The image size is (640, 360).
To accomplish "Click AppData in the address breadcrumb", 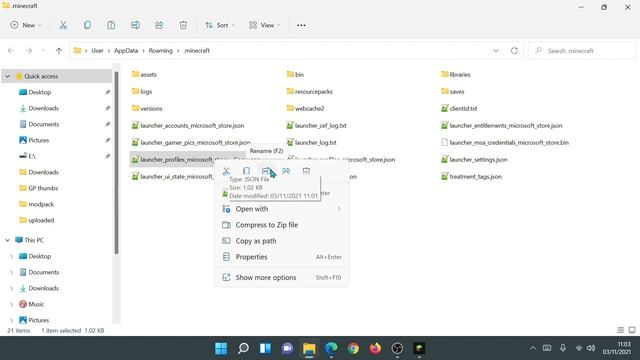I will pyautogui.click(x=126, y=51).
